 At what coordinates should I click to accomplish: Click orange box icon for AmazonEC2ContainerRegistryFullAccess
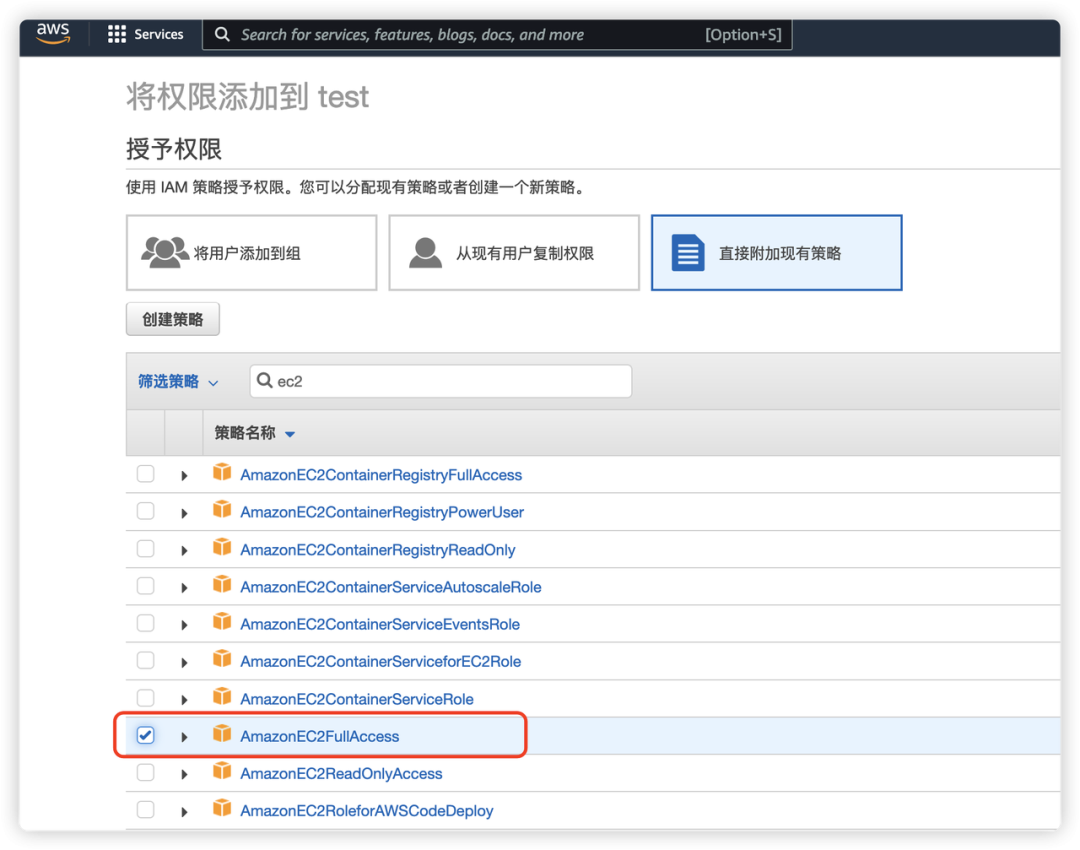(x=222, y=472)
